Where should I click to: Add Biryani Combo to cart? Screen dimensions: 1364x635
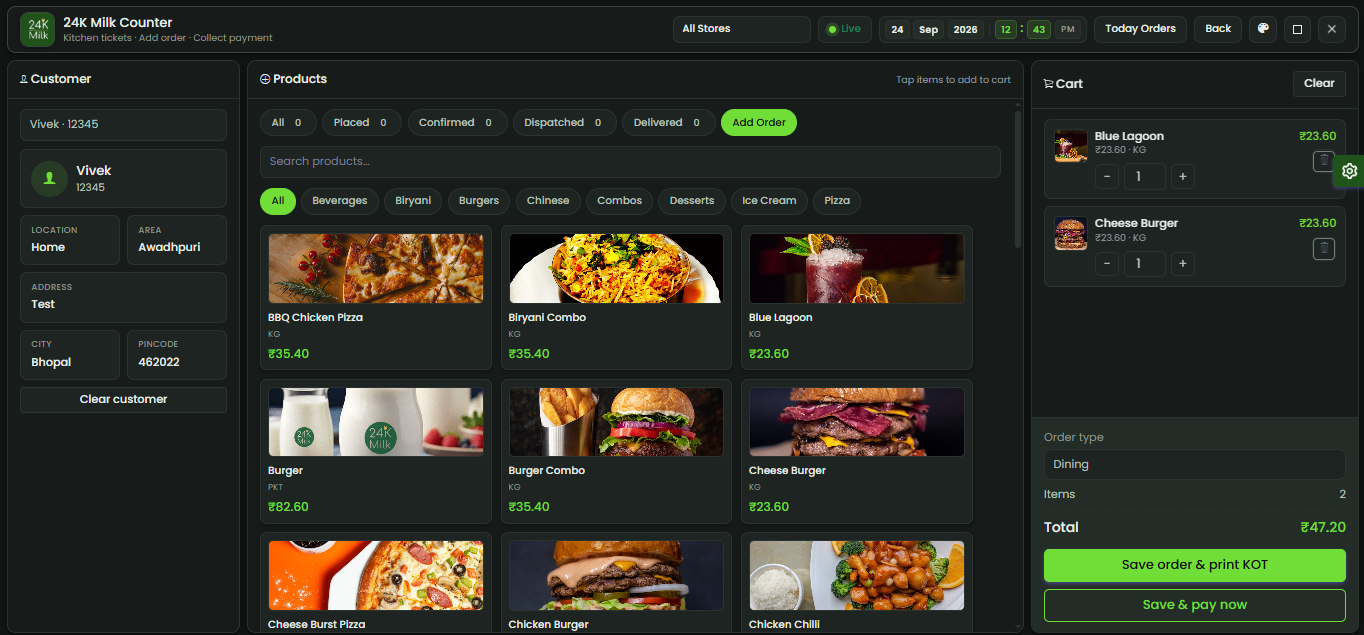(x=616, y=298)
